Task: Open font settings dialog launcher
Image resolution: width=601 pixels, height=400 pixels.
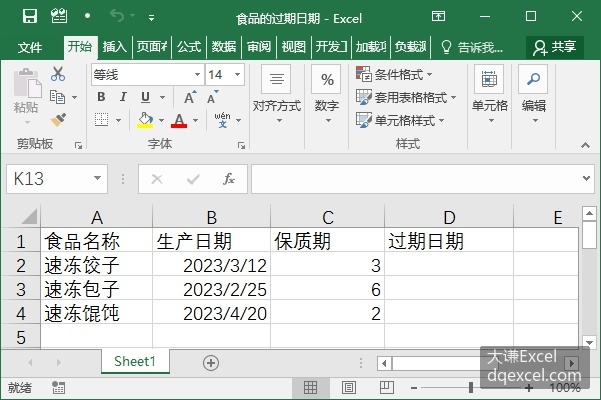Action: 241,145
